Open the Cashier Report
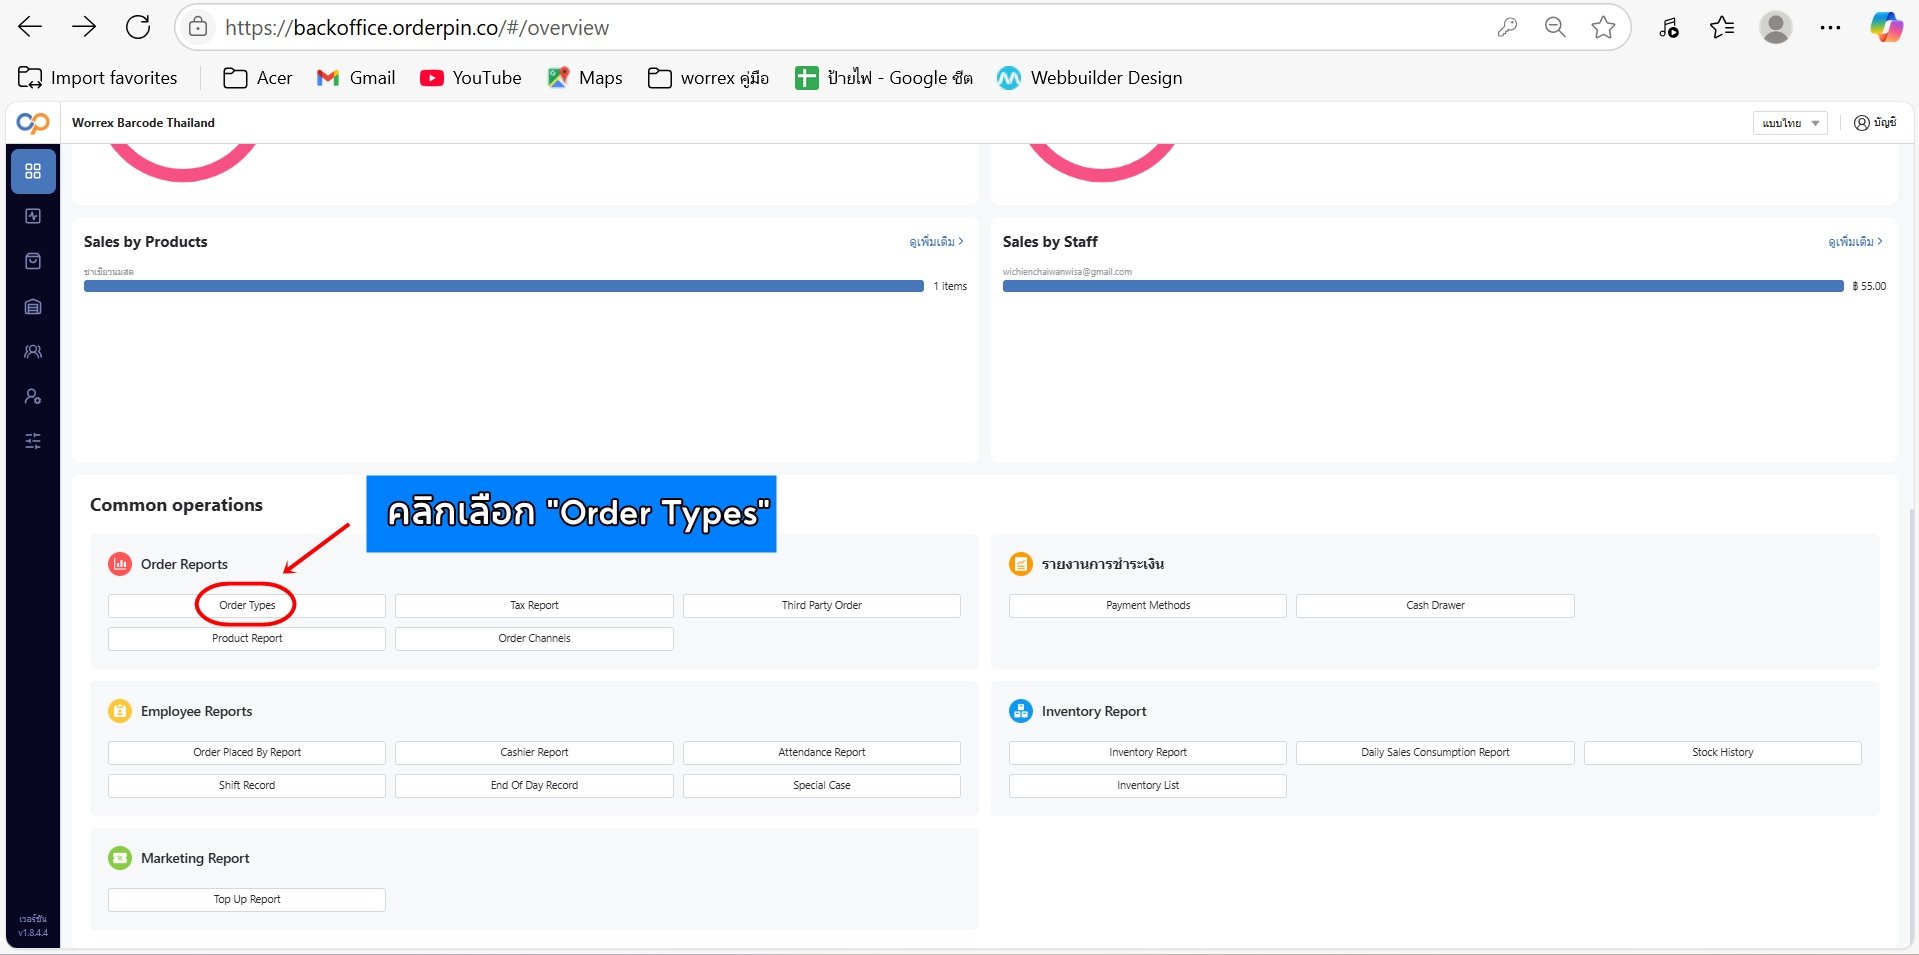 pos(534,752)
